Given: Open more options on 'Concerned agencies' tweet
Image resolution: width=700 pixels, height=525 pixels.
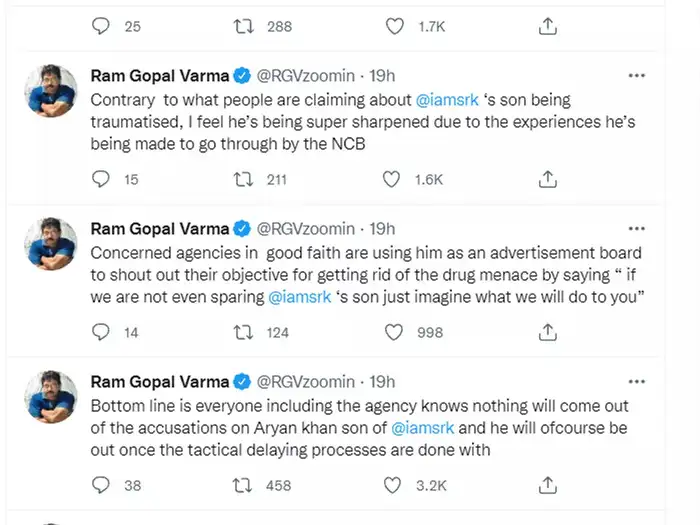Looking at the screenshot, I should 636,228.
